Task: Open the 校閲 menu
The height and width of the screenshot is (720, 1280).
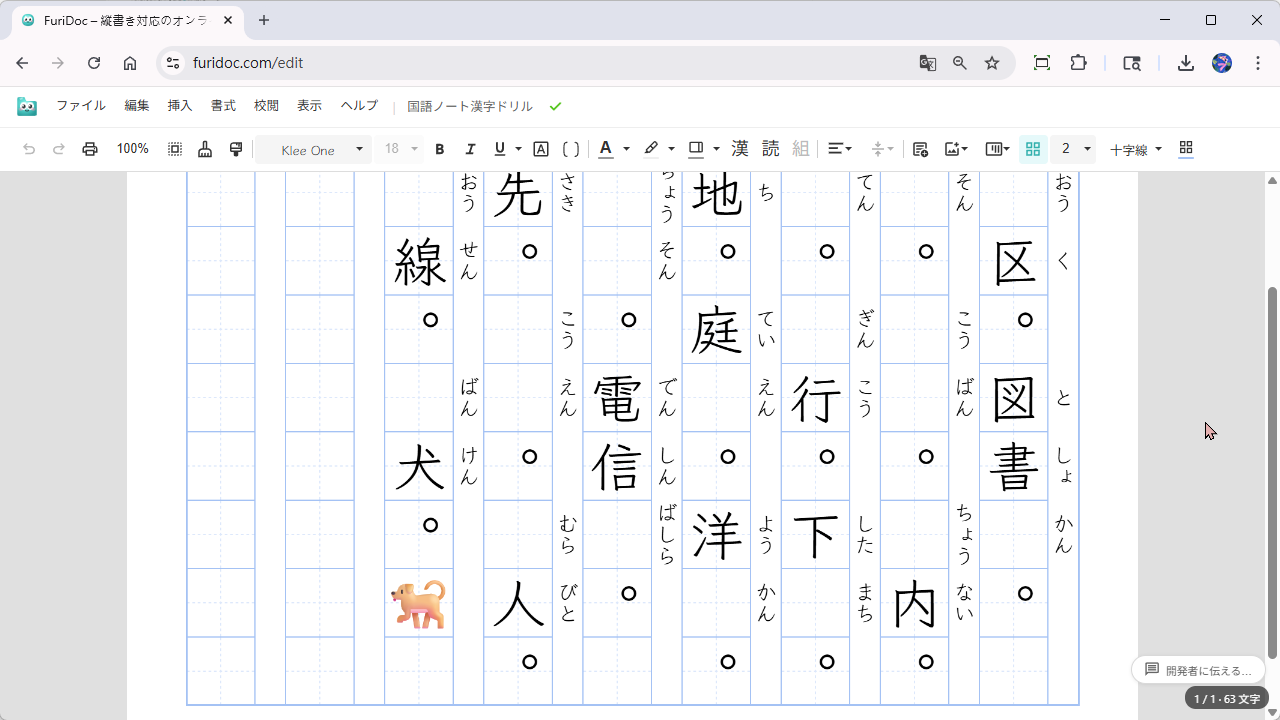Action: (x=266, y=106)
